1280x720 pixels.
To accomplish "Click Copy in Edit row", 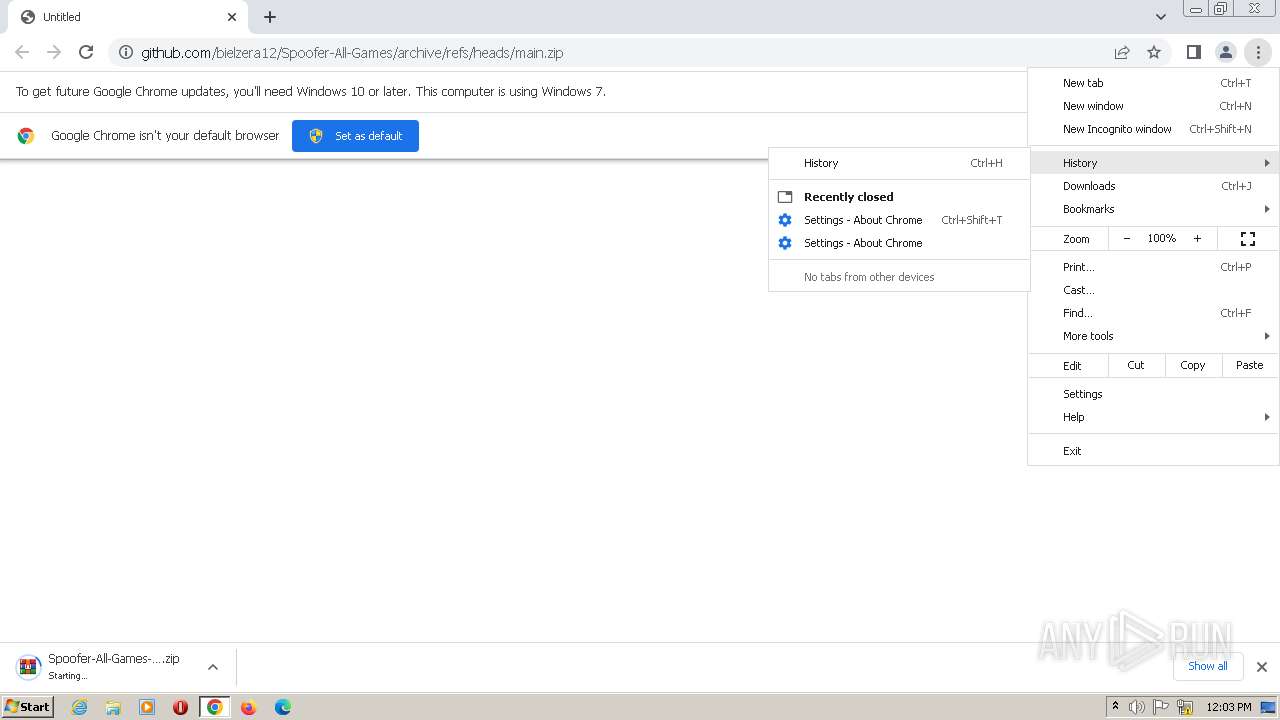I will [x=1192, y=365].
